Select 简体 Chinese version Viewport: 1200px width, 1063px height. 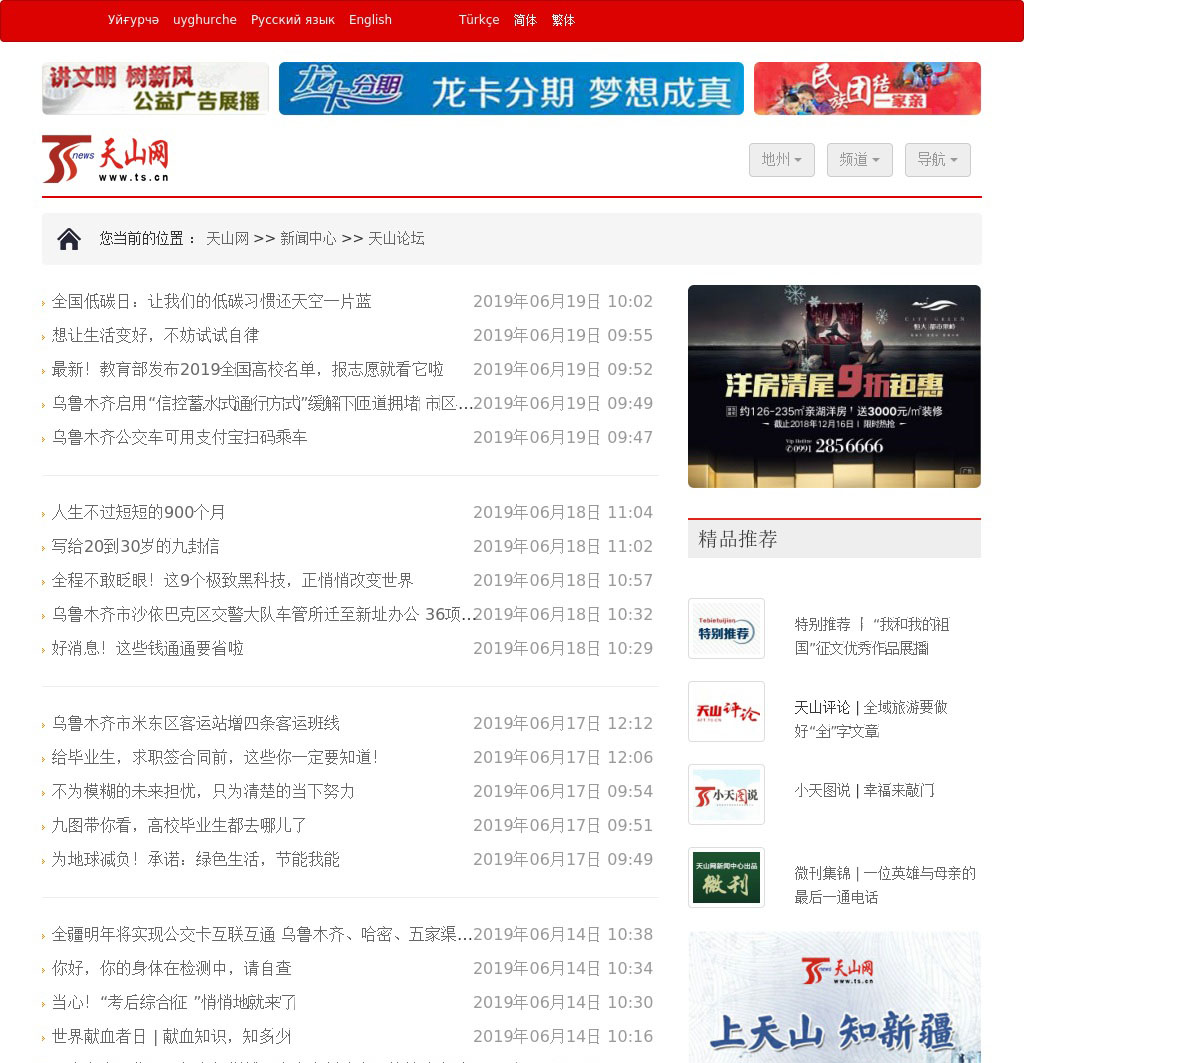pyautogui.click(x=525, y=20)
